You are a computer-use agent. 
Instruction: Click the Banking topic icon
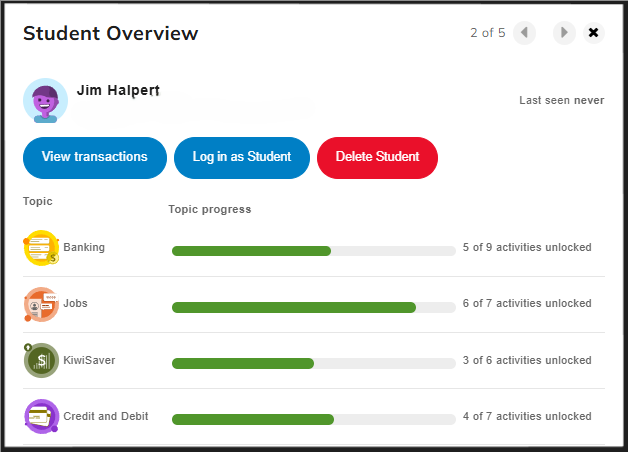(x=41, y=247)
